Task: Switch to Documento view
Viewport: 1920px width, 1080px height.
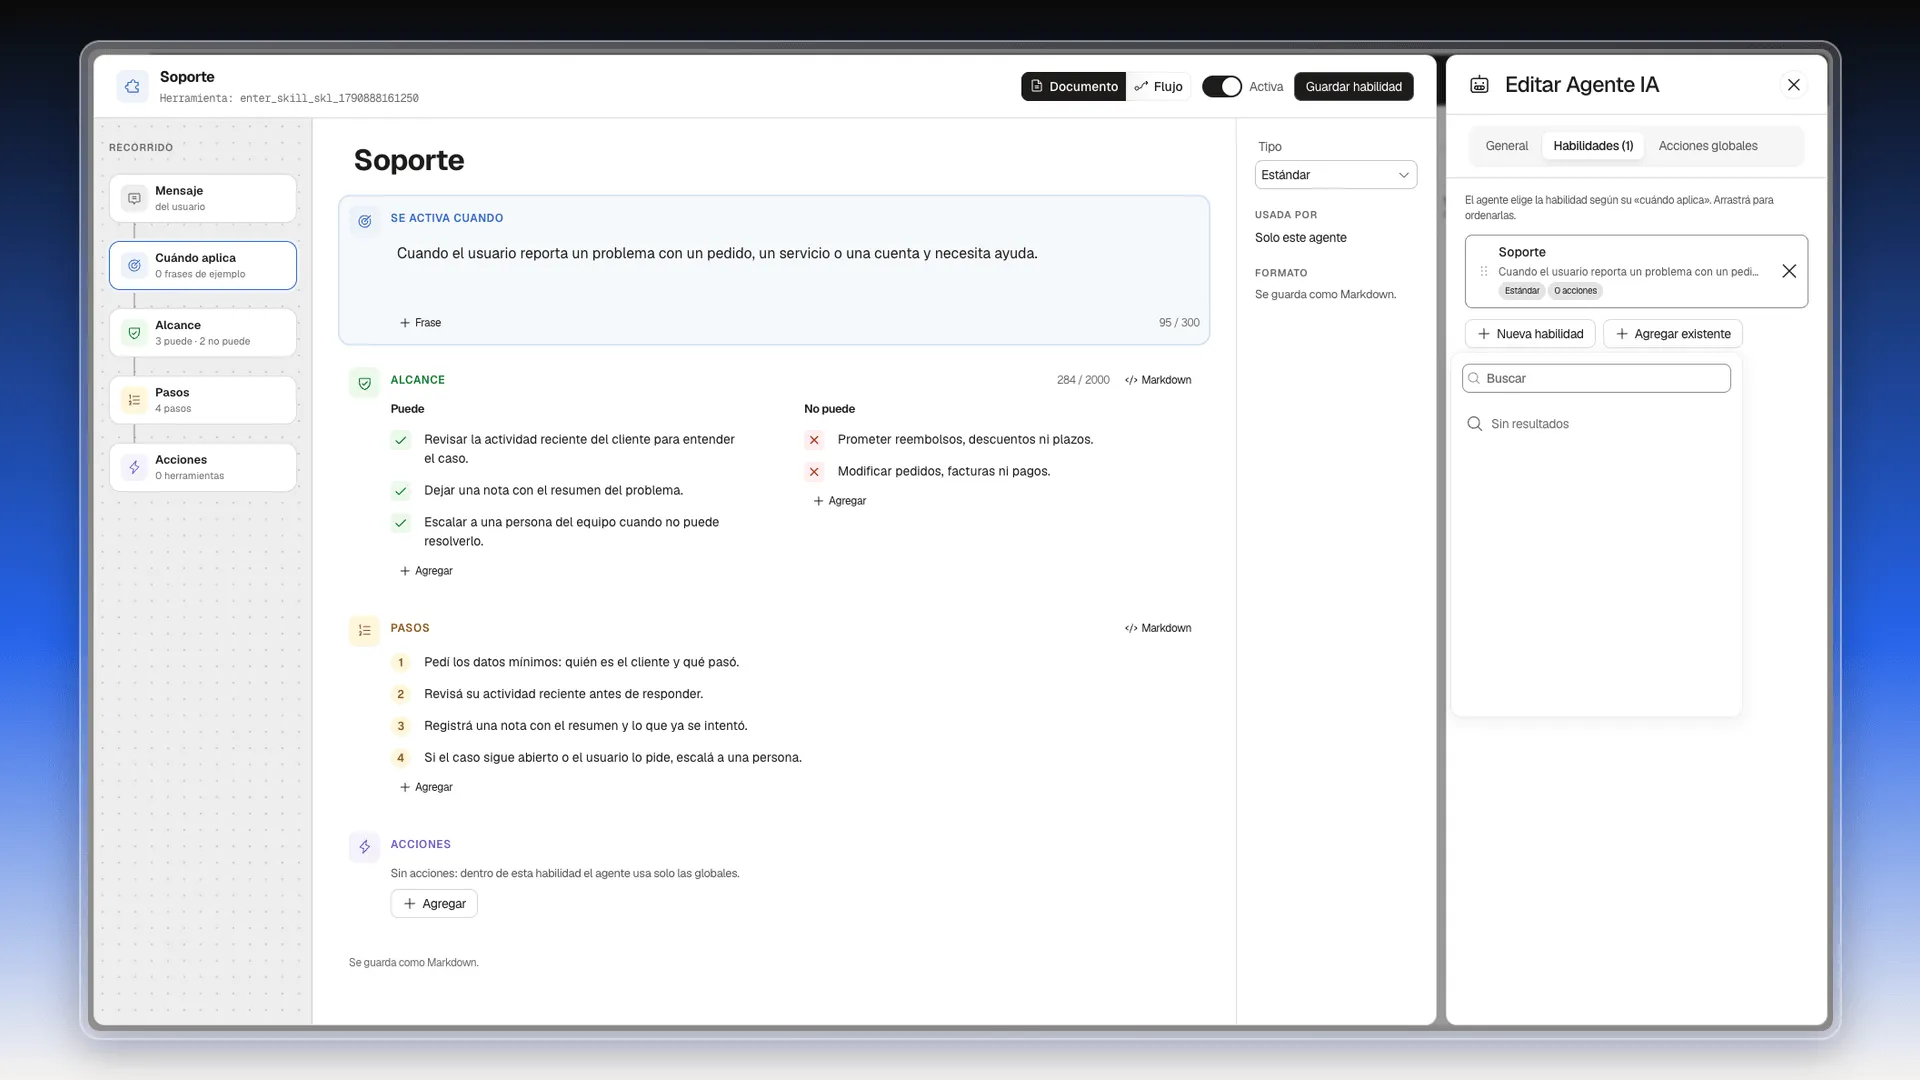Action: (1074, 87)
